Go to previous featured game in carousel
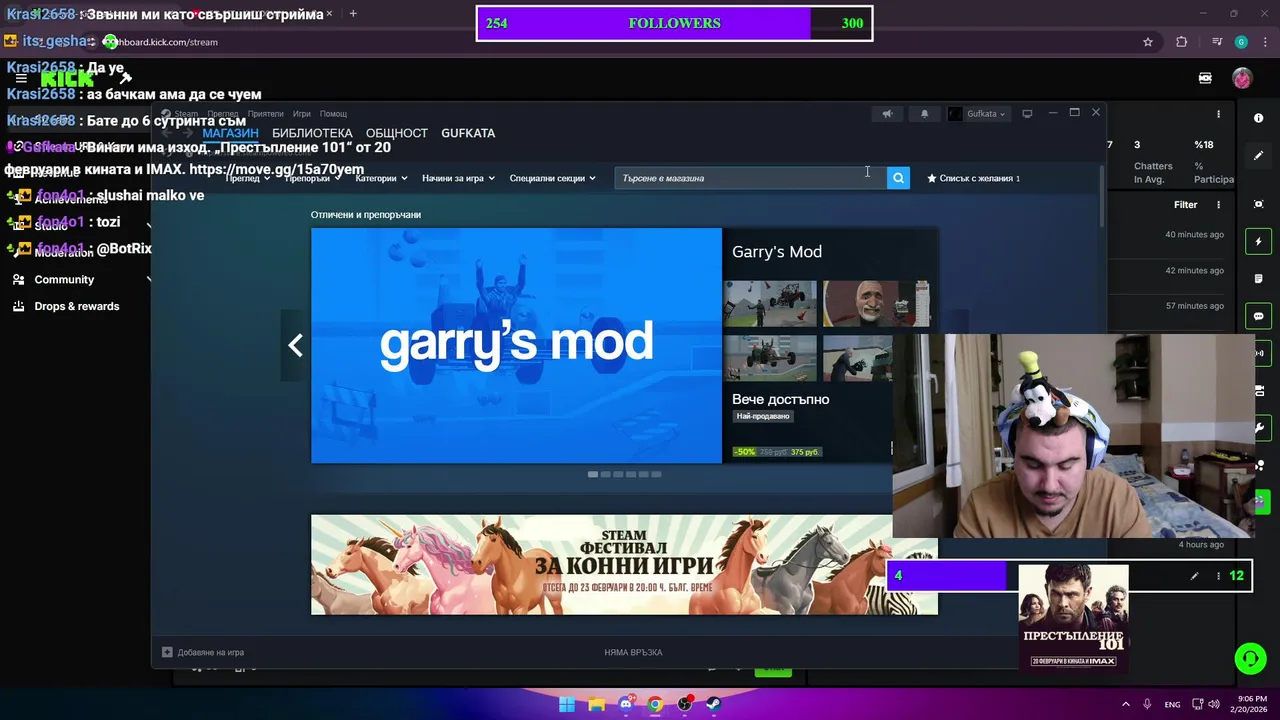Viewport: 1280px width, 720px height. [x=295, y=345]
